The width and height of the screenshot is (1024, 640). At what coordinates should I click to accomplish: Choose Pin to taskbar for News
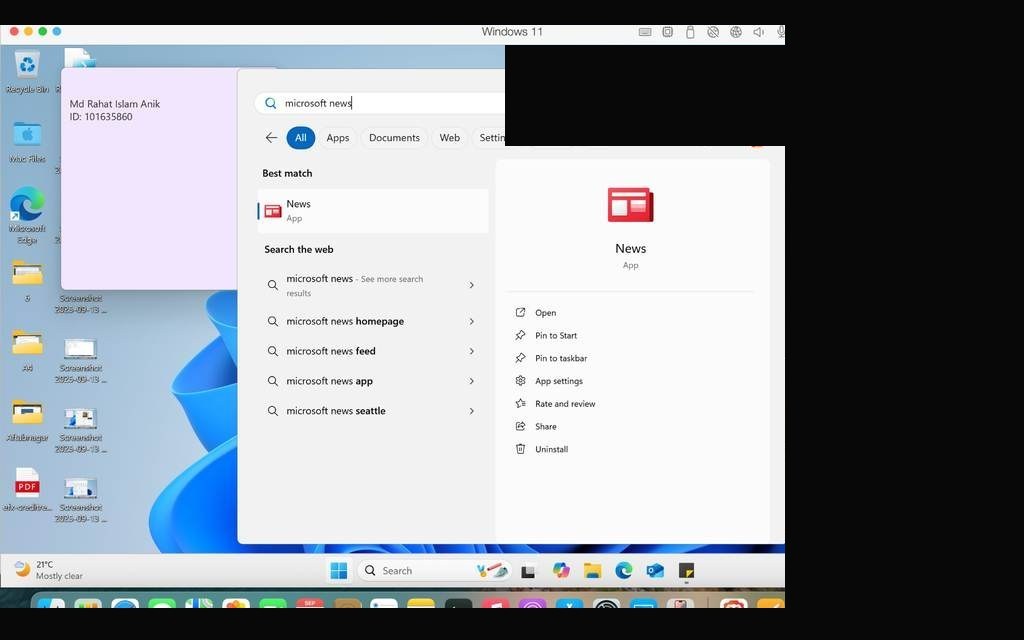click(x=551, y=359)
